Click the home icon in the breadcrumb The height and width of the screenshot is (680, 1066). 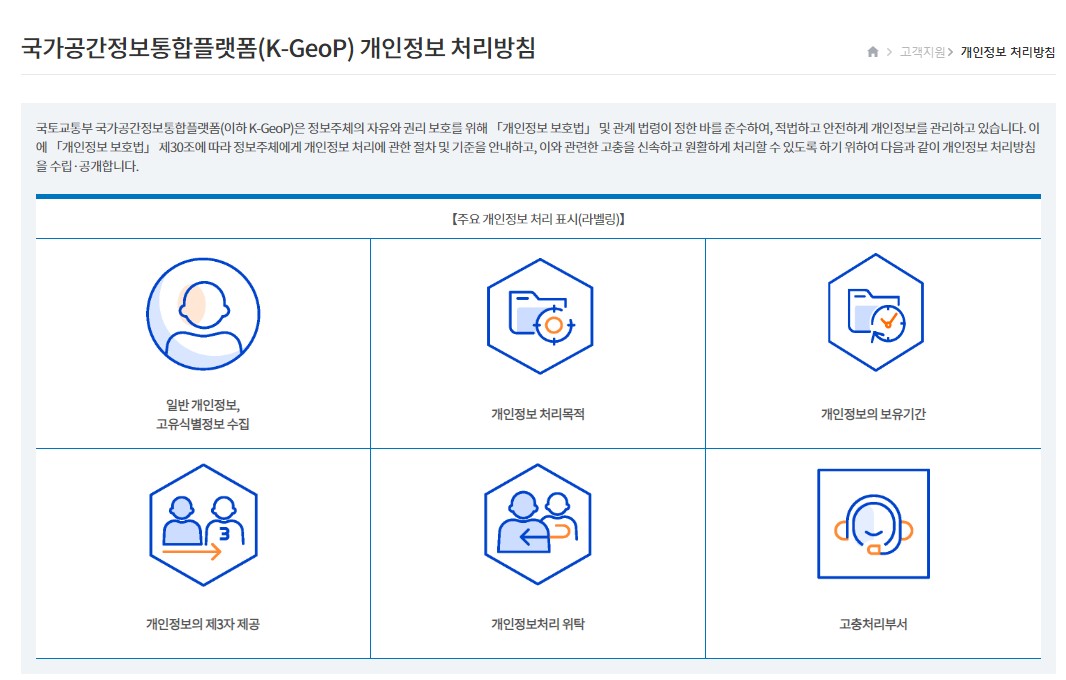(x=873, y=52)
